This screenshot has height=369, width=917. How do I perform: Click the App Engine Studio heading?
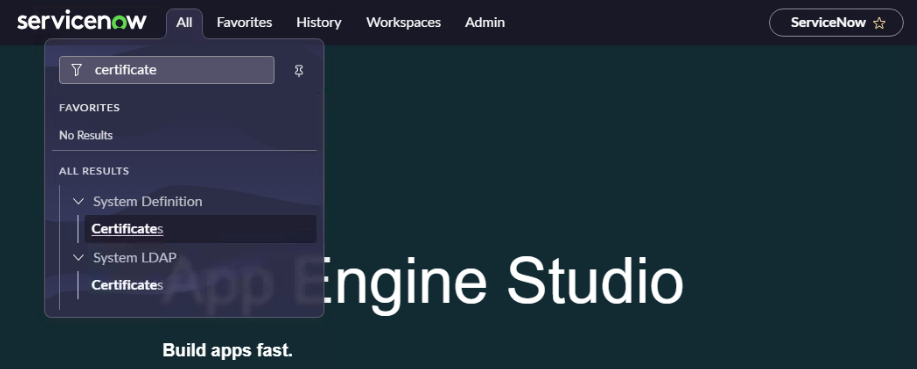422,282
